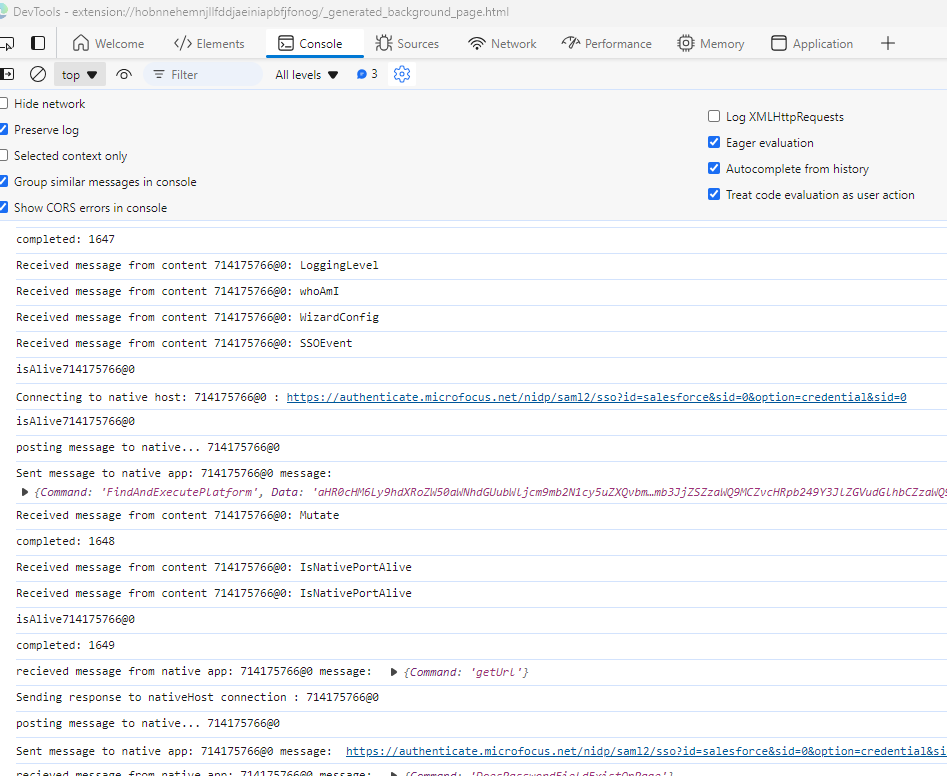
Task: Click the Application tab window icon
Action: point(779,43)
